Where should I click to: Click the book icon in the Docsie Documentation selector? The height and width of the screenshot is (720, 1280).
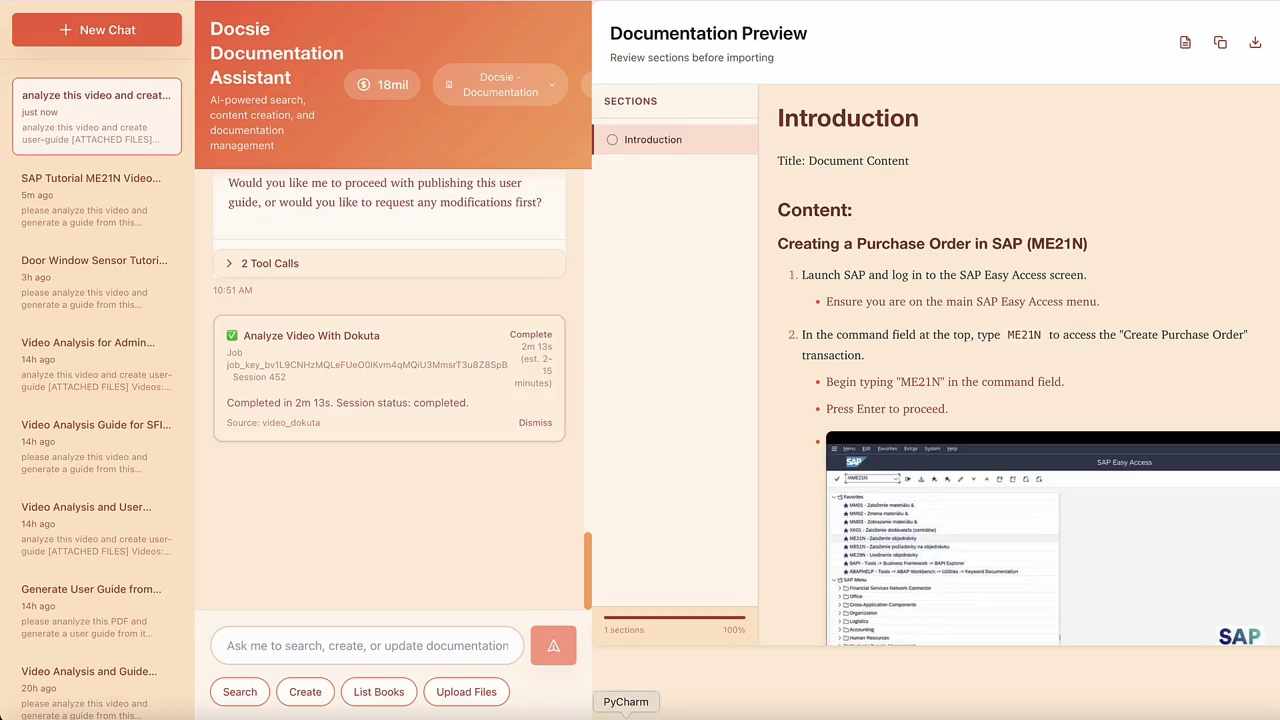tap(449, 84)
